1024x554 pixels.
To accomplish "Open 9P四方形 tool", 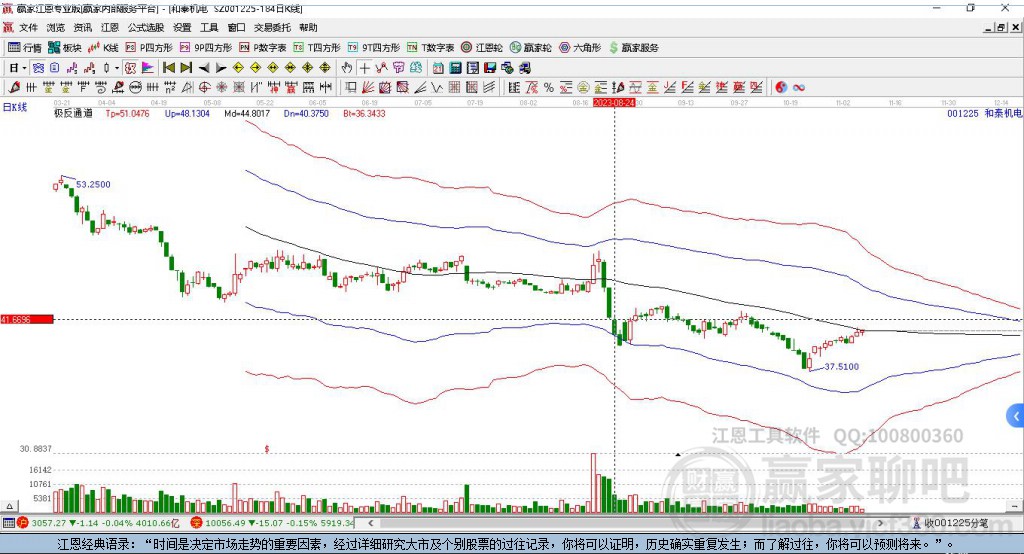I will pos(206,48).
